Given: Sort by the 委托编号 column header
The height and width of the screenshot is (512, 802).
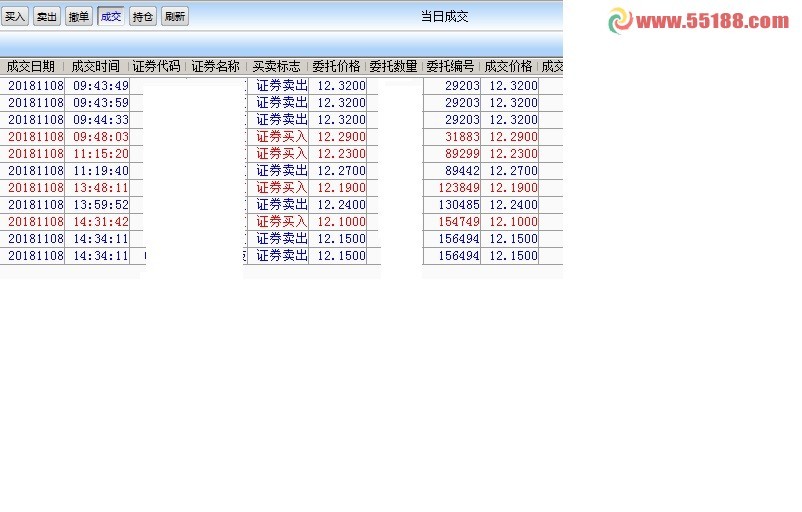Looking at the screenshot, I should [x=450, y=67].
